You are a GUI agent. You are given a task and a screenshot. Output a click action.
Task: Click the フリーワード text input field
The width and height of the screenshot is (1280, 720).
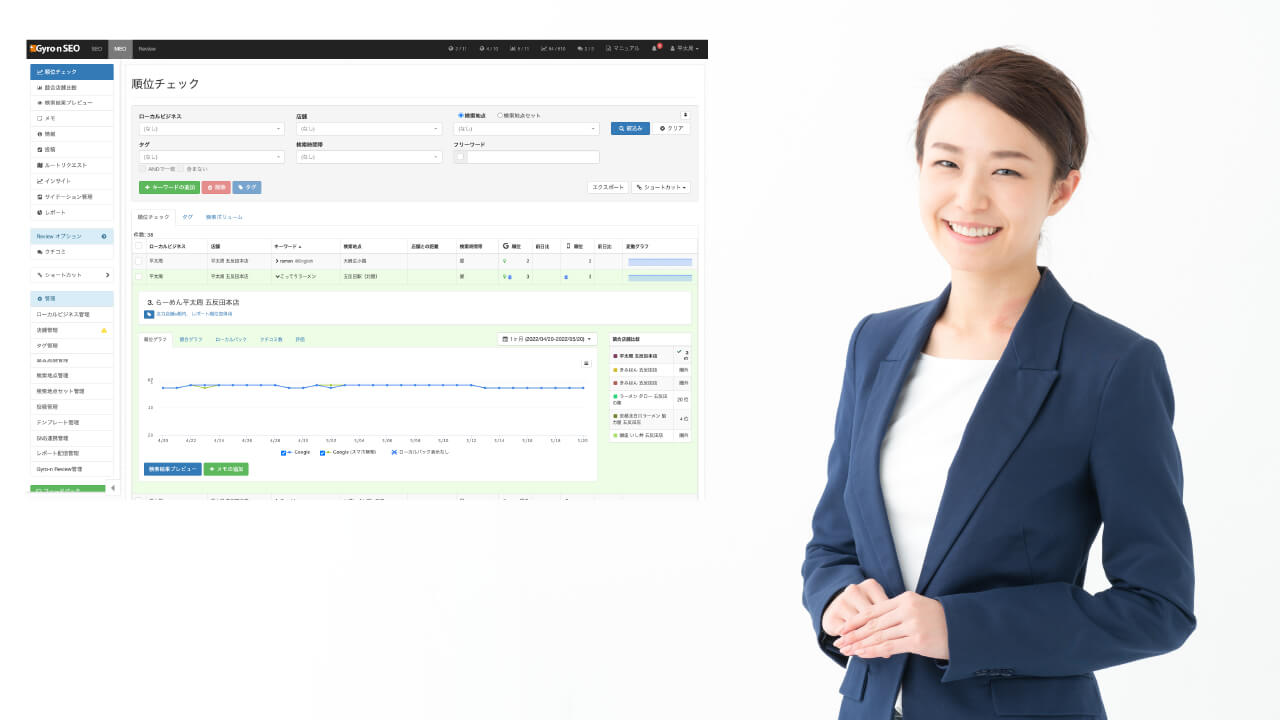coord(532,157)
